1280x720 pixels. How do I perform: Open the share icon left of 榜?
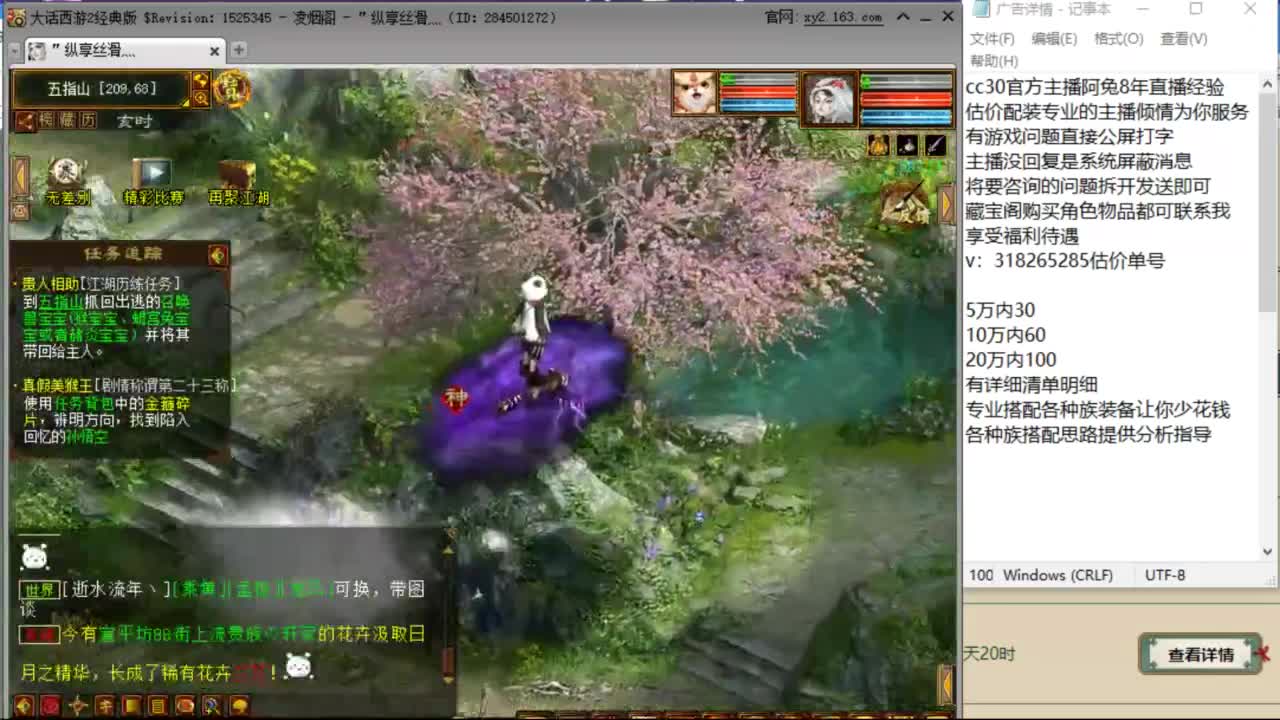pyautogui.click(x=24, y=121)
